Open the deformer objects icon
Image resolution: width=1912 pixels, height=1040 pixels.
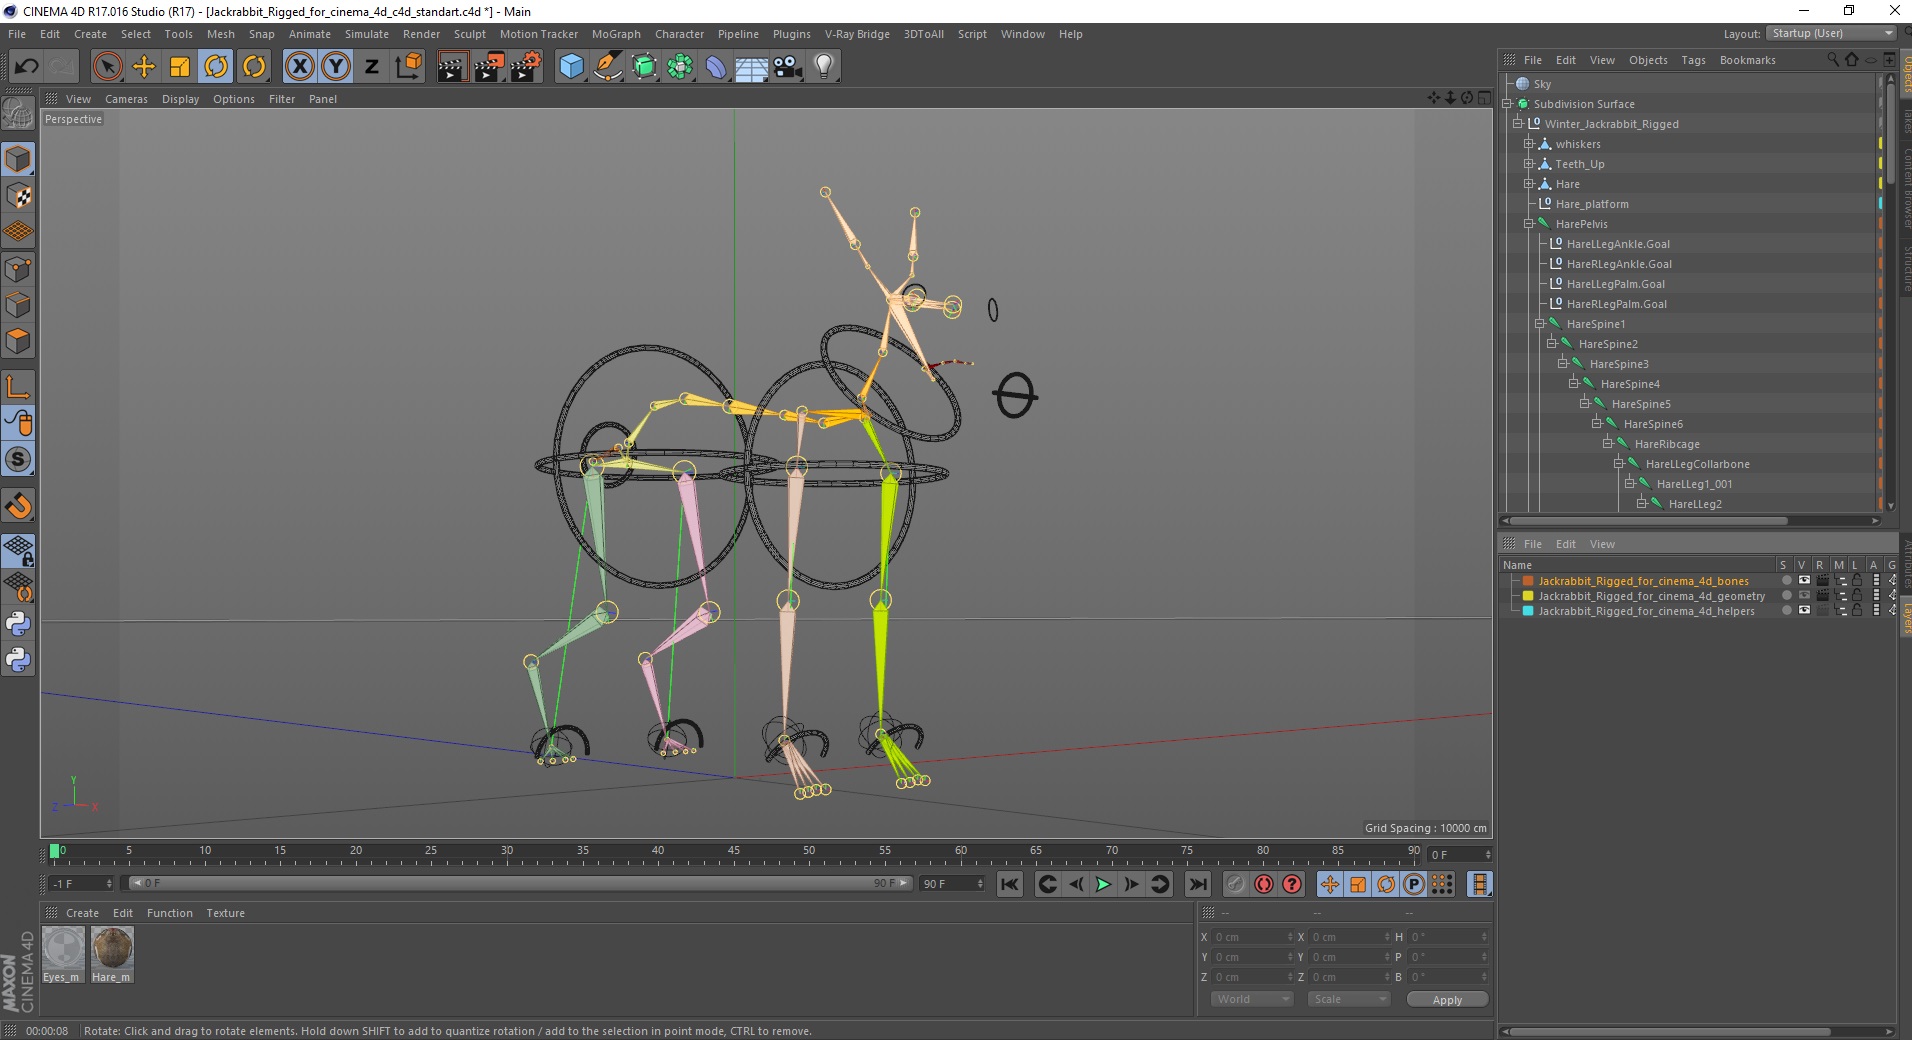coord(716,67)
